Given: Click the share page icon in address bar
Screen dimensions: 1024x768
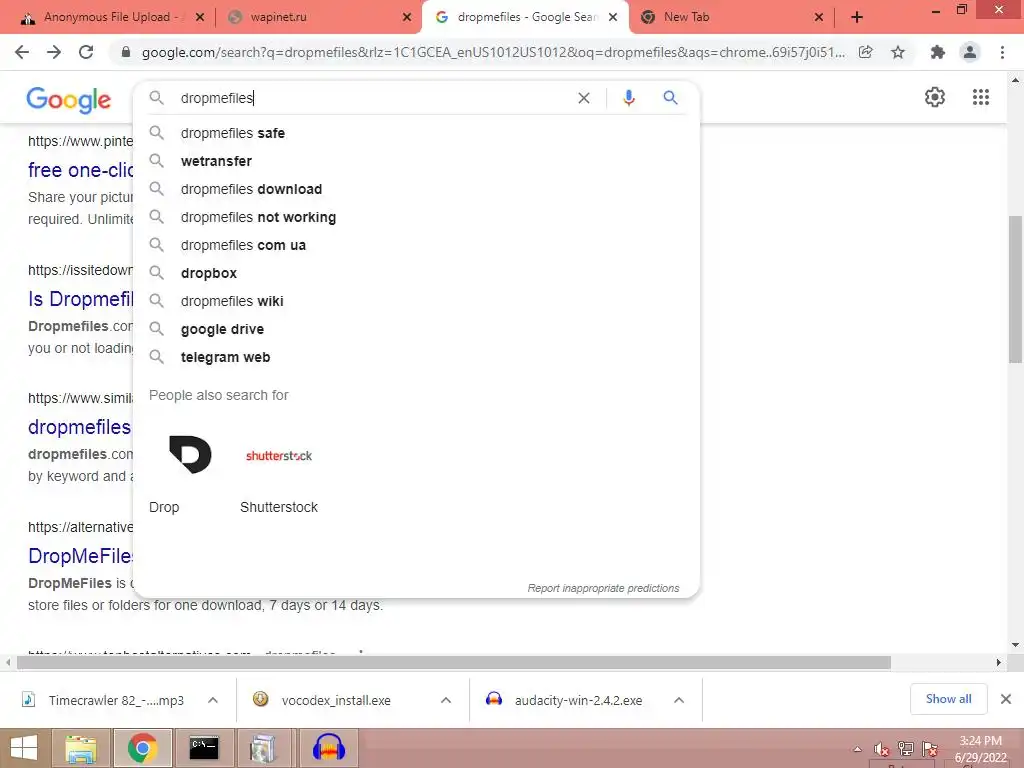Looking at the screenshot, I should [x=866, y=52].
